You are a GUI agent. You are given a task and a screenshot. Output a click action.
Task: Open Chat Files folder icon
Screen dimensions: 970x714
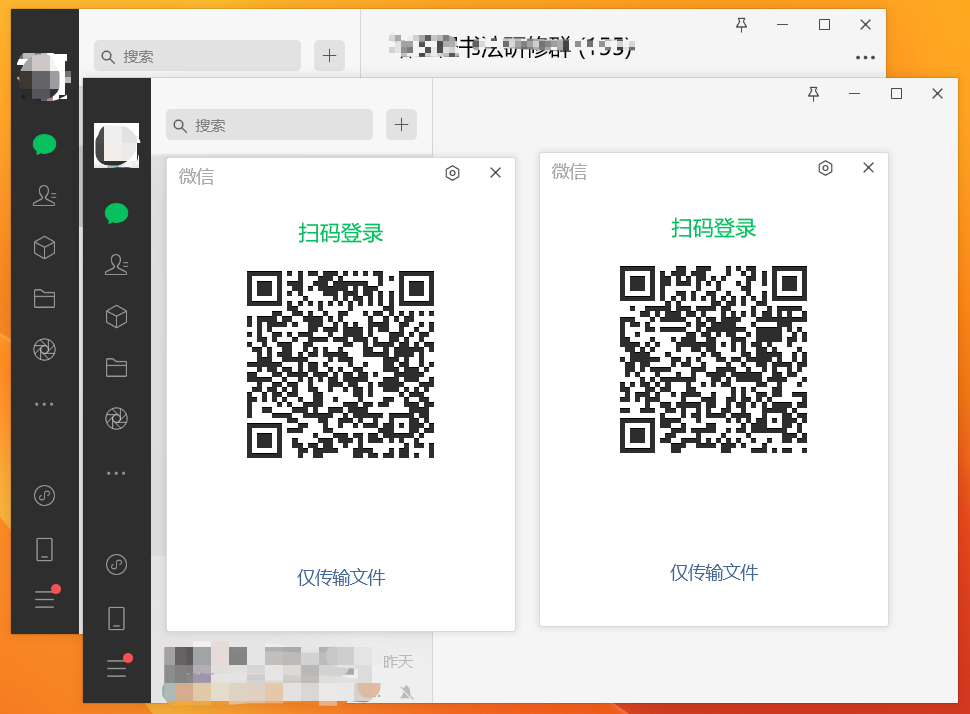(x=116, y=367)
